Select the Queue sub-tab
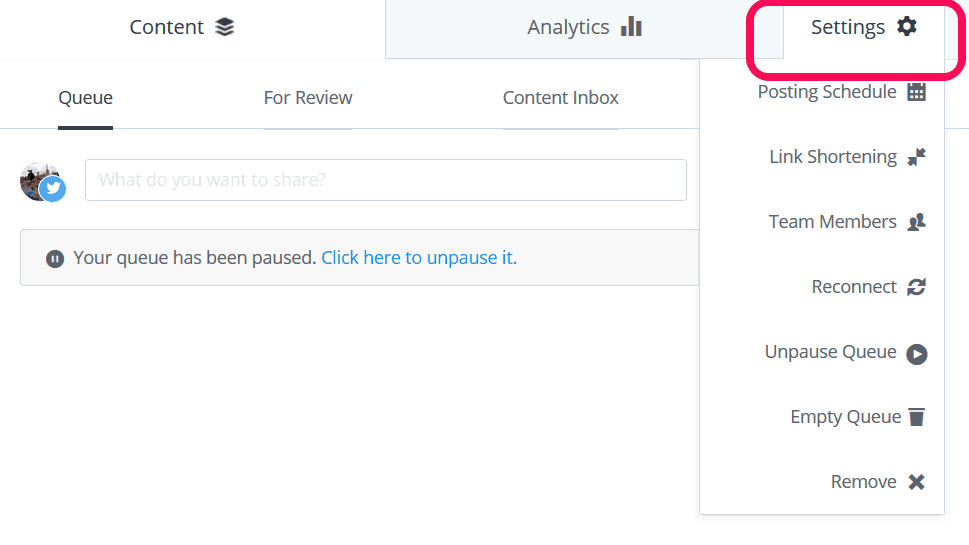 pyautogui.click(x=85, y=98)
